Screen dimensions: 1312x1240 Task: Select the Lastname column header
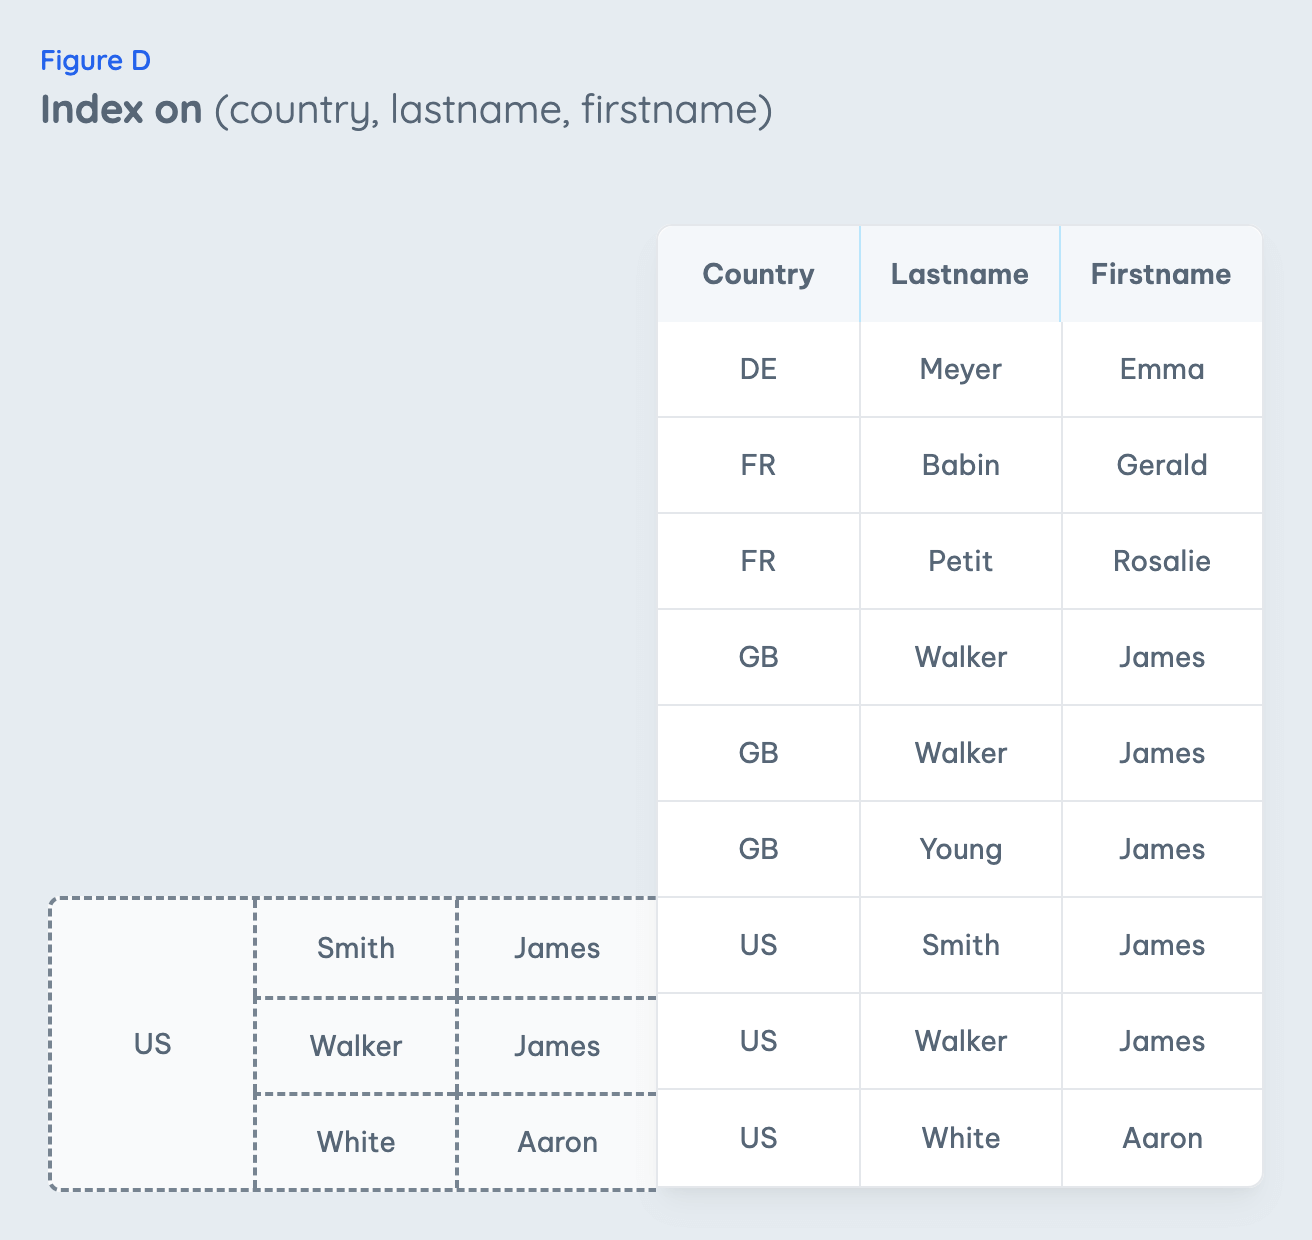click(959, 274)
